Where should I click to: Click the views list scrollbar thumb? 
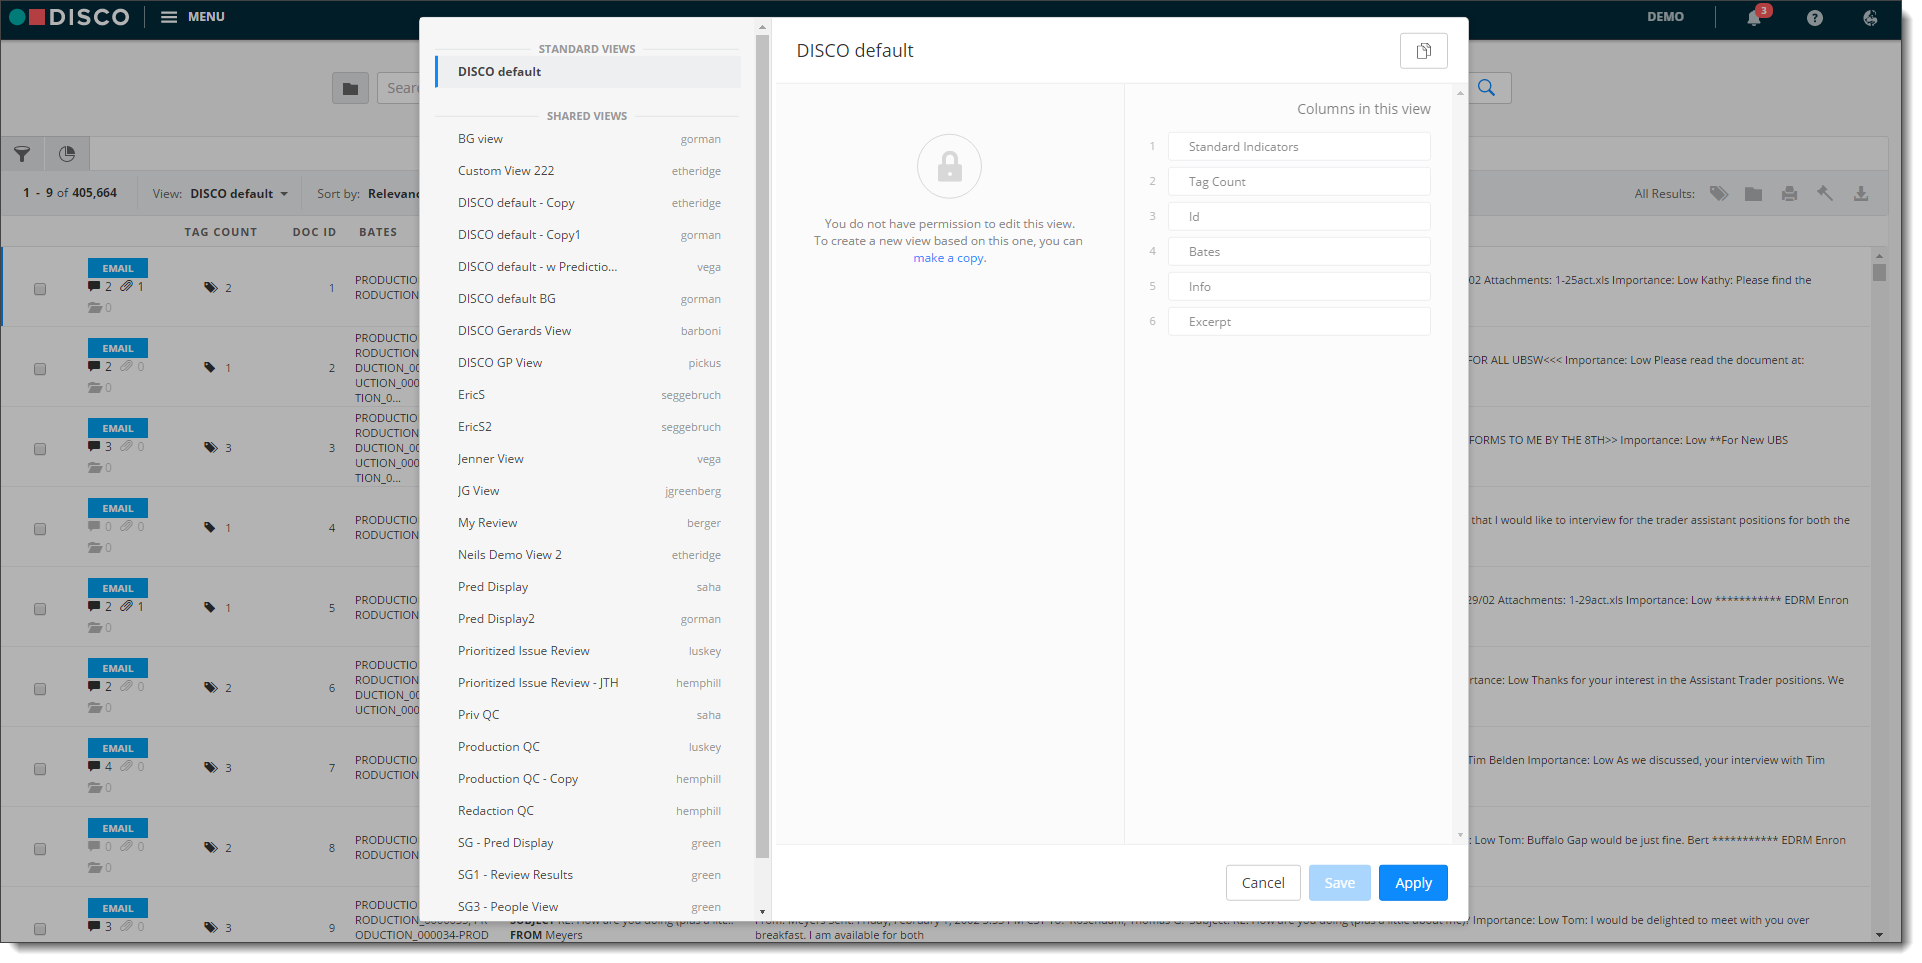762,446
